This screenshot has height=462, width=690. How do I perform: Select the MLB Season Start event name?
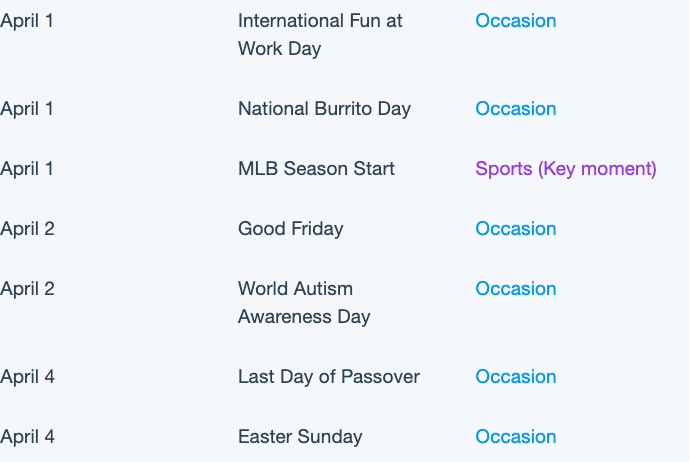tap(316, 169)
